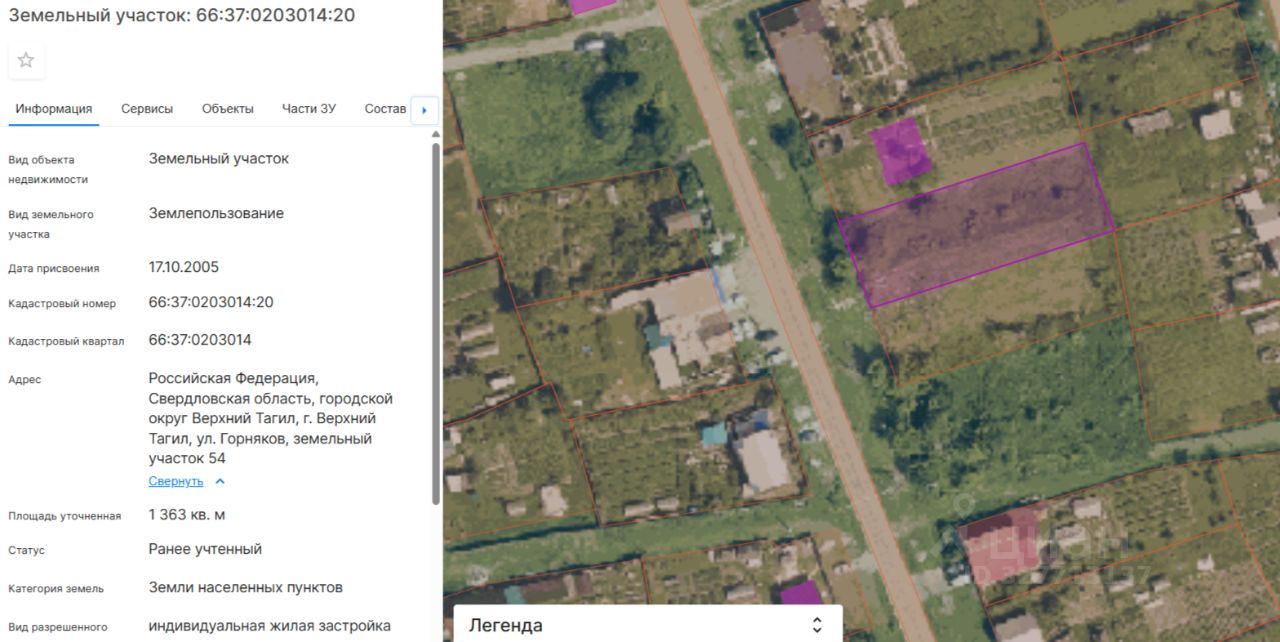Image resolution: width=1280 pixels, height=642 pixels.
Task: Select Земли населенных пунктов value
Action: click(x=246, y=587)
